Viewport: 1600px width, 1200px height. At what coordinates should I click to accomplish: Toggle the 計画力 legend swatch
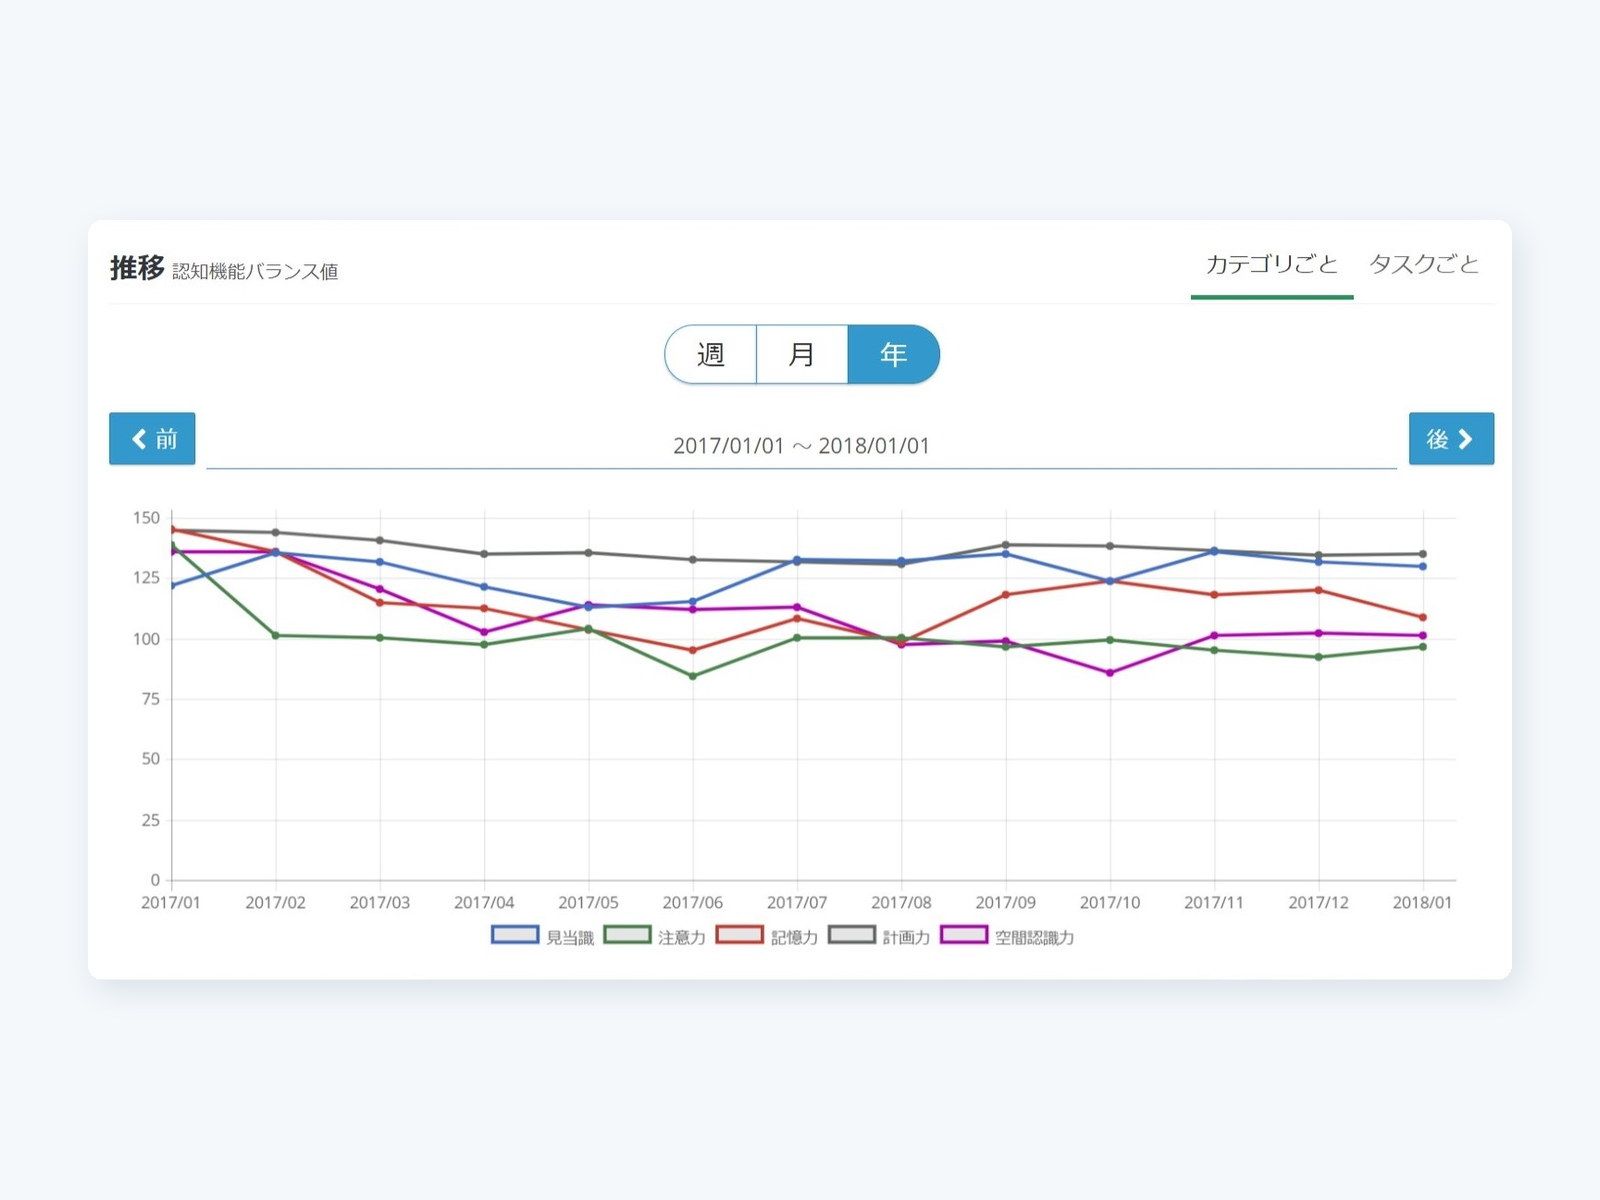click(852, 936)
